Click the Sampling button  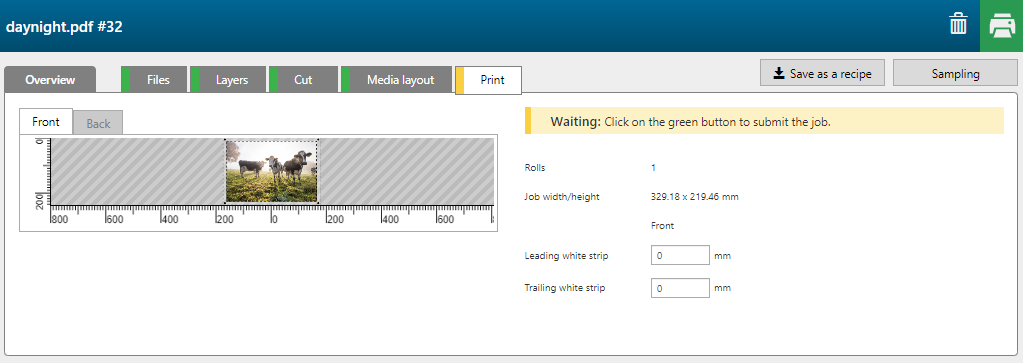pyautogui.click(x=955, y=74)
